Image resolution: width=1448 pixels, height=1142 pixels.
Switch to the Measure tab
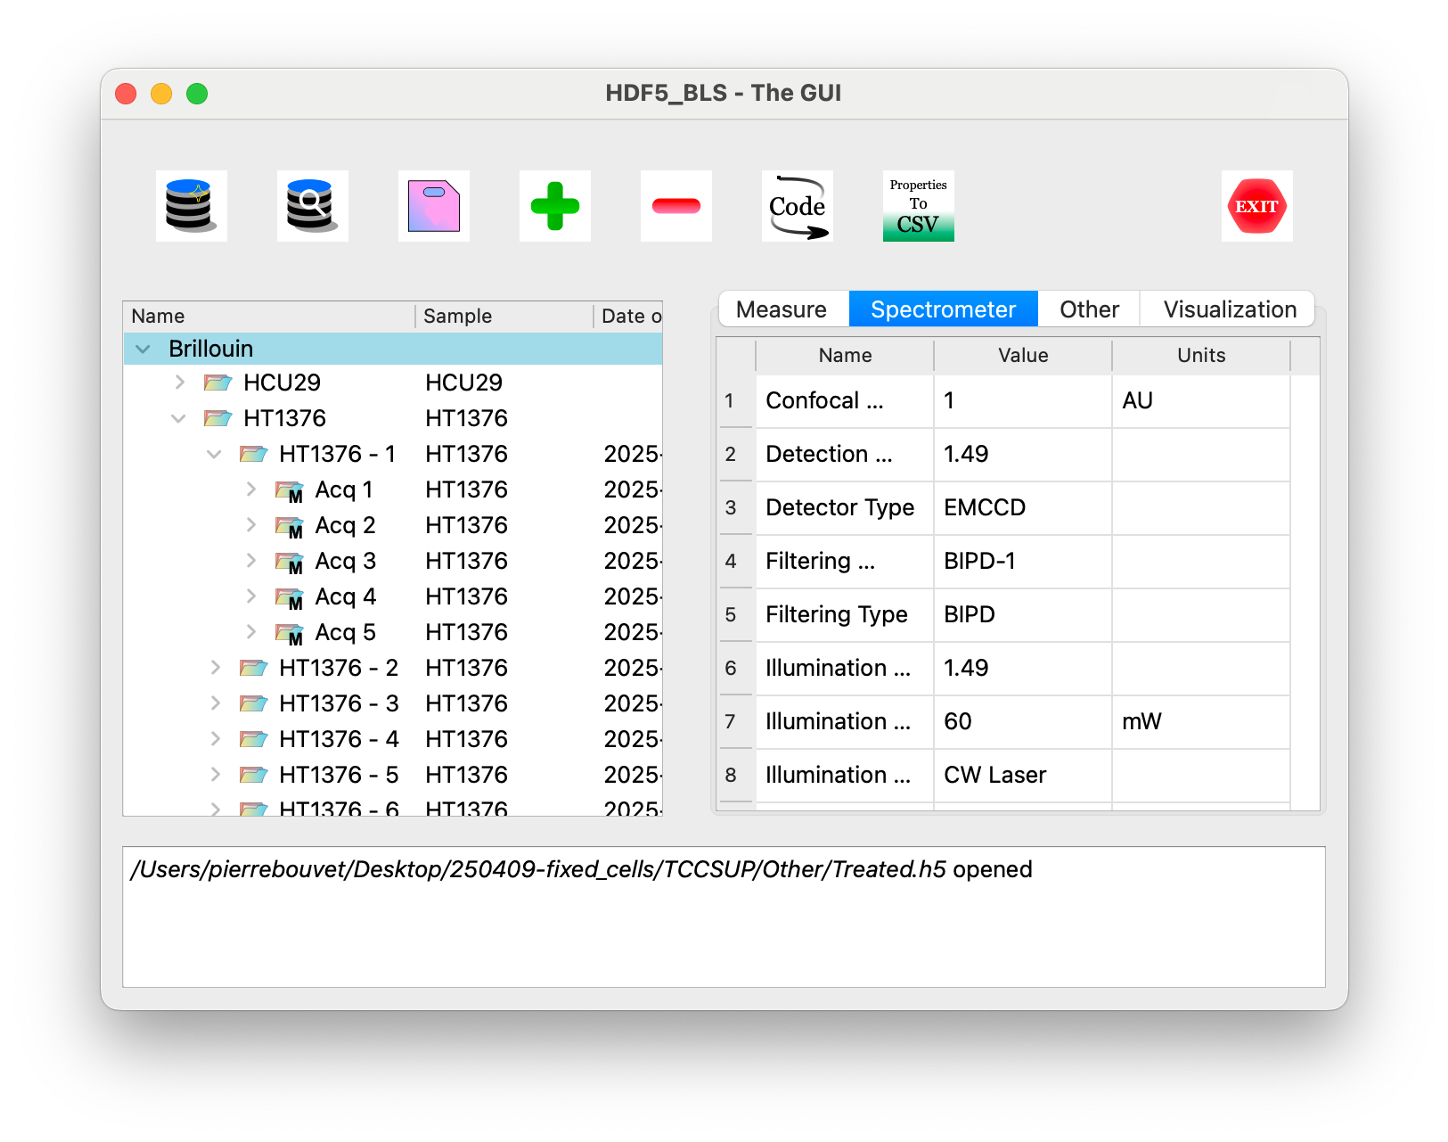click(781, 310)
